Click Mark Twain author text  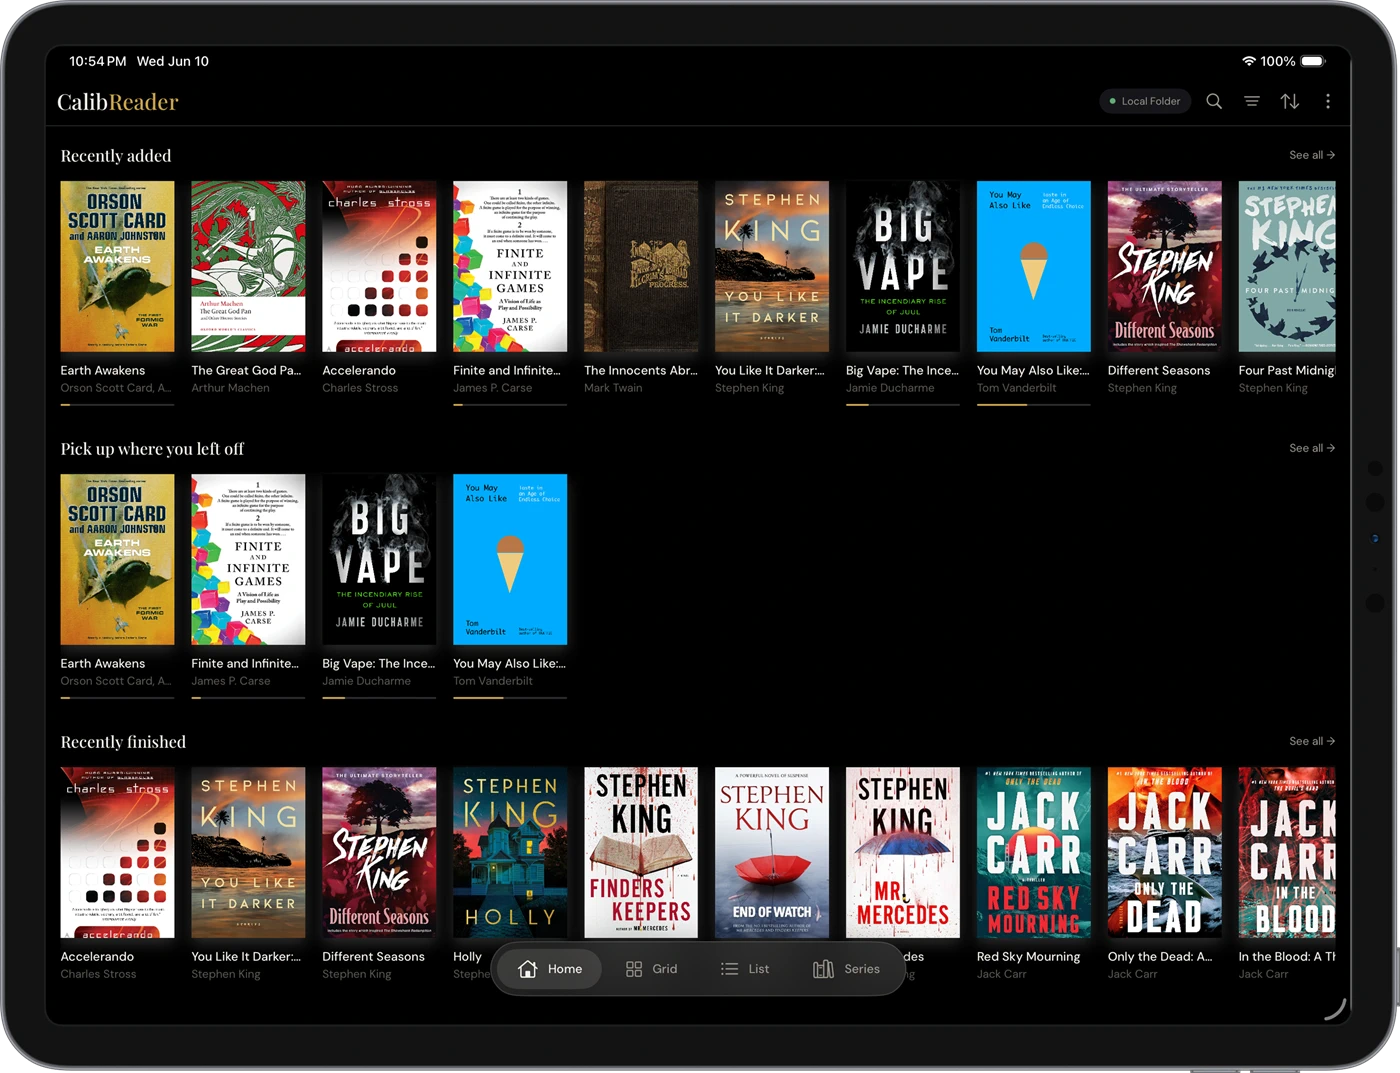[x=613, y=388]
